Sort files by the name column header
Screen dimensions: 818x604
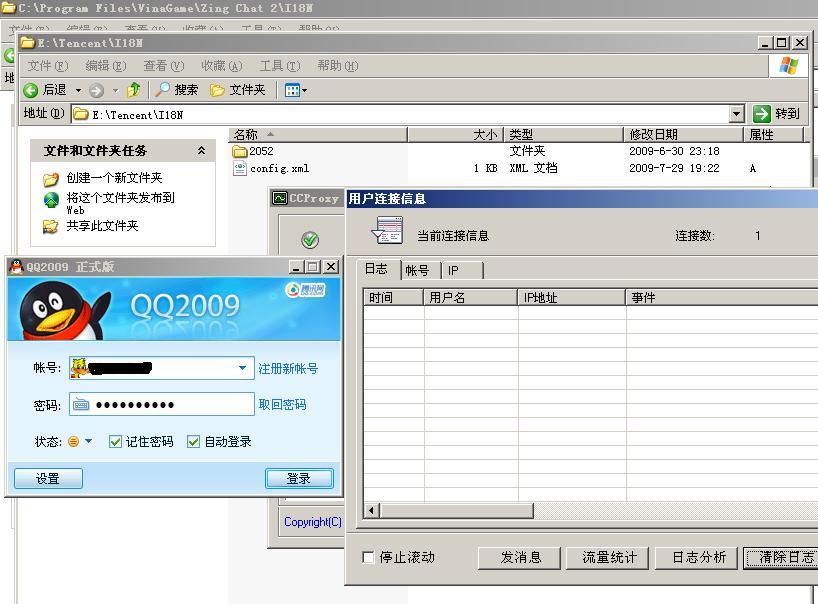tap(318, 135)
